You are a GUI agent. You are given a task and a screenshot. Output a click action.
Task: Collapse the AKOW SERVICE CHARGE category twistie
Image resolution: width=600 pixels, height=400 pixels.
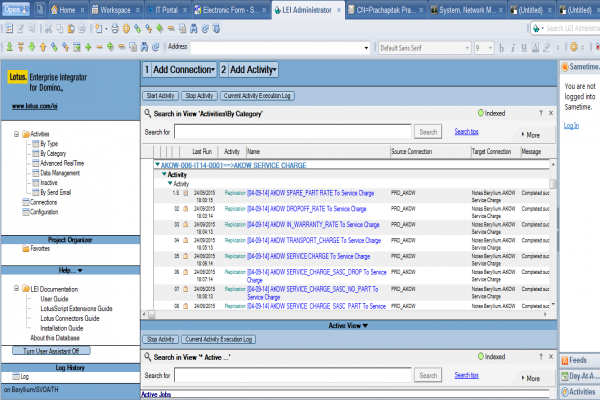tap(157, 165)
